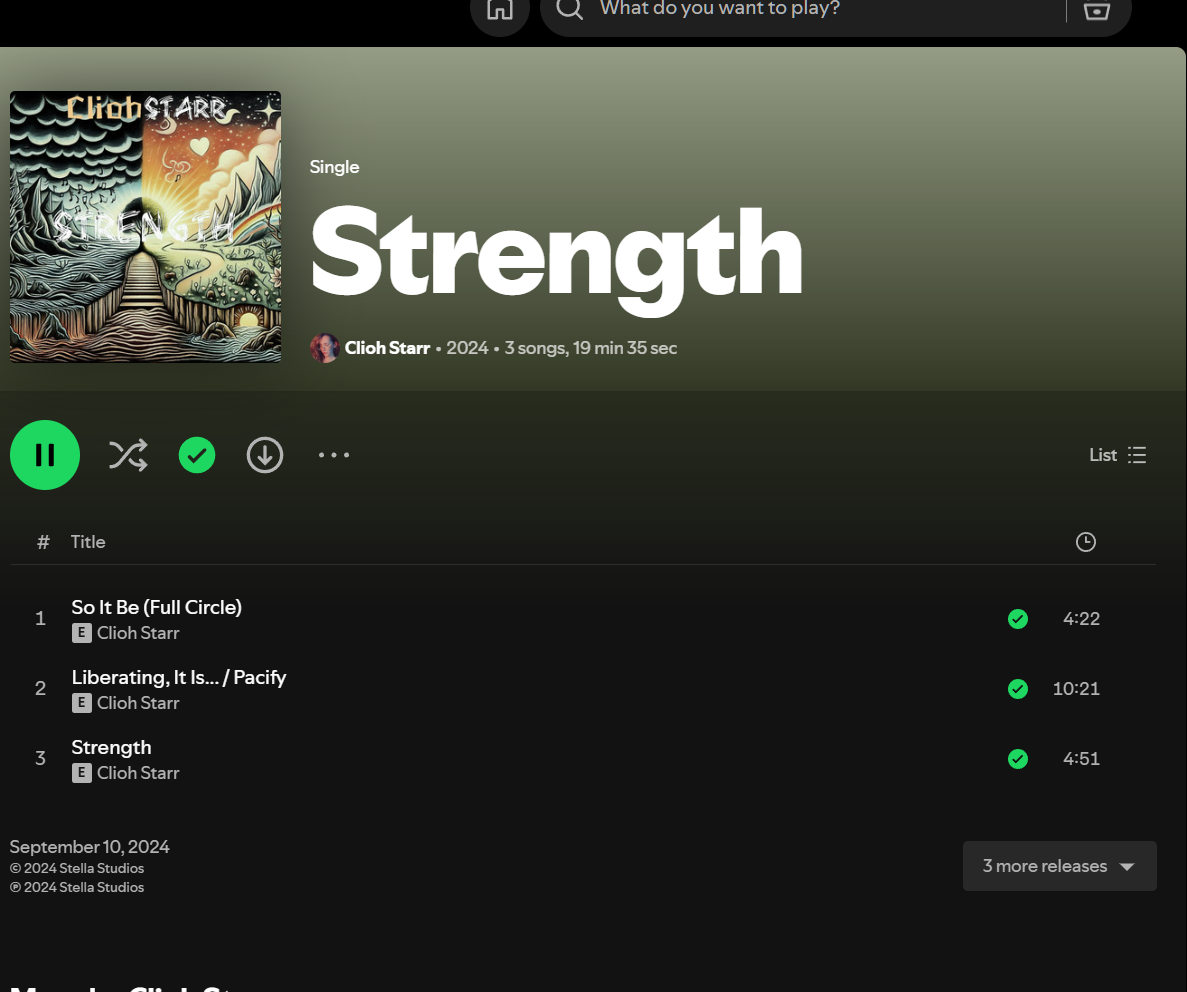1187x992 pixels.
Task: Go to the Home icon
Action: [500, 10]
